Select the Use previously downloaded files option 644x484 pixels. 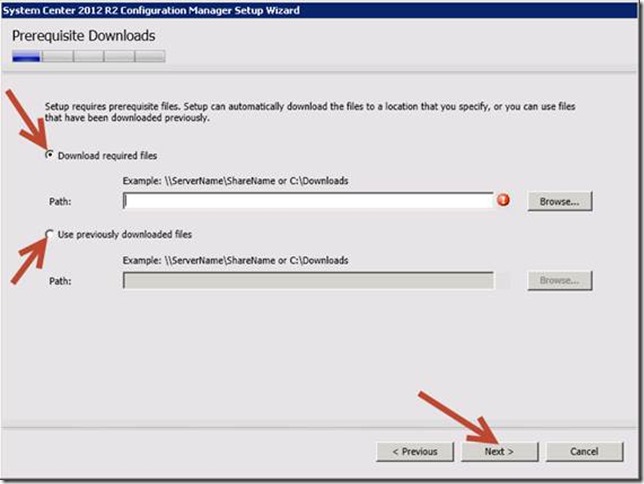pos(52,234)
